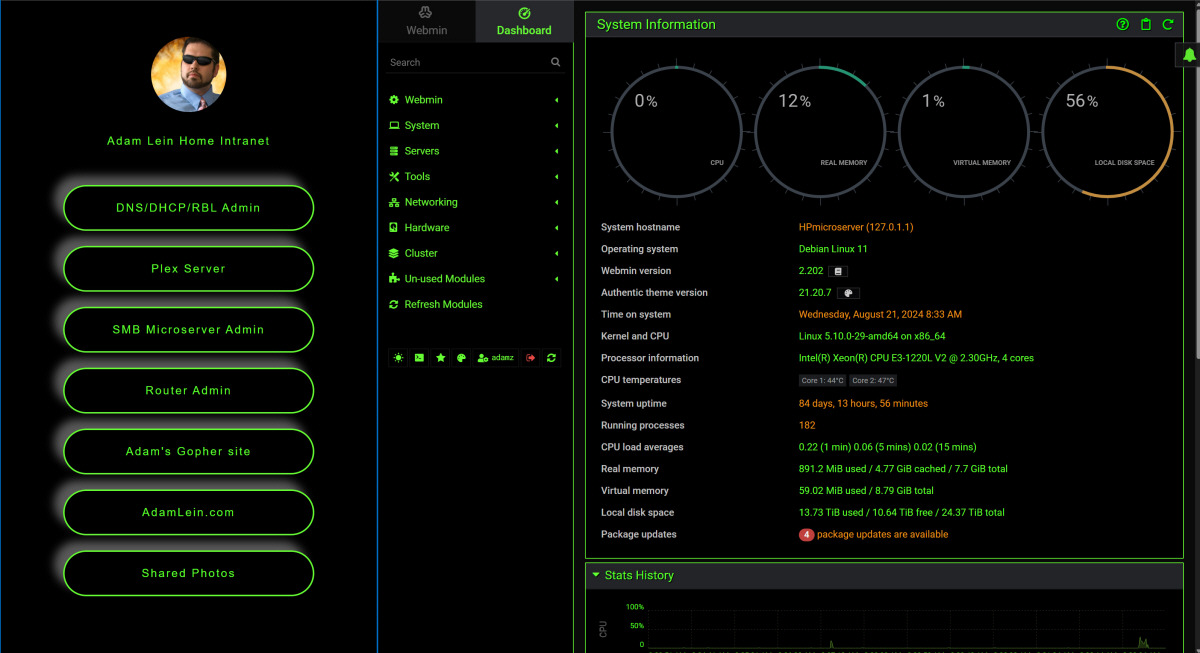1200x653 pixels.
Task: Click the Un-used Modules puzzle icon
Action: coord(394,279)
